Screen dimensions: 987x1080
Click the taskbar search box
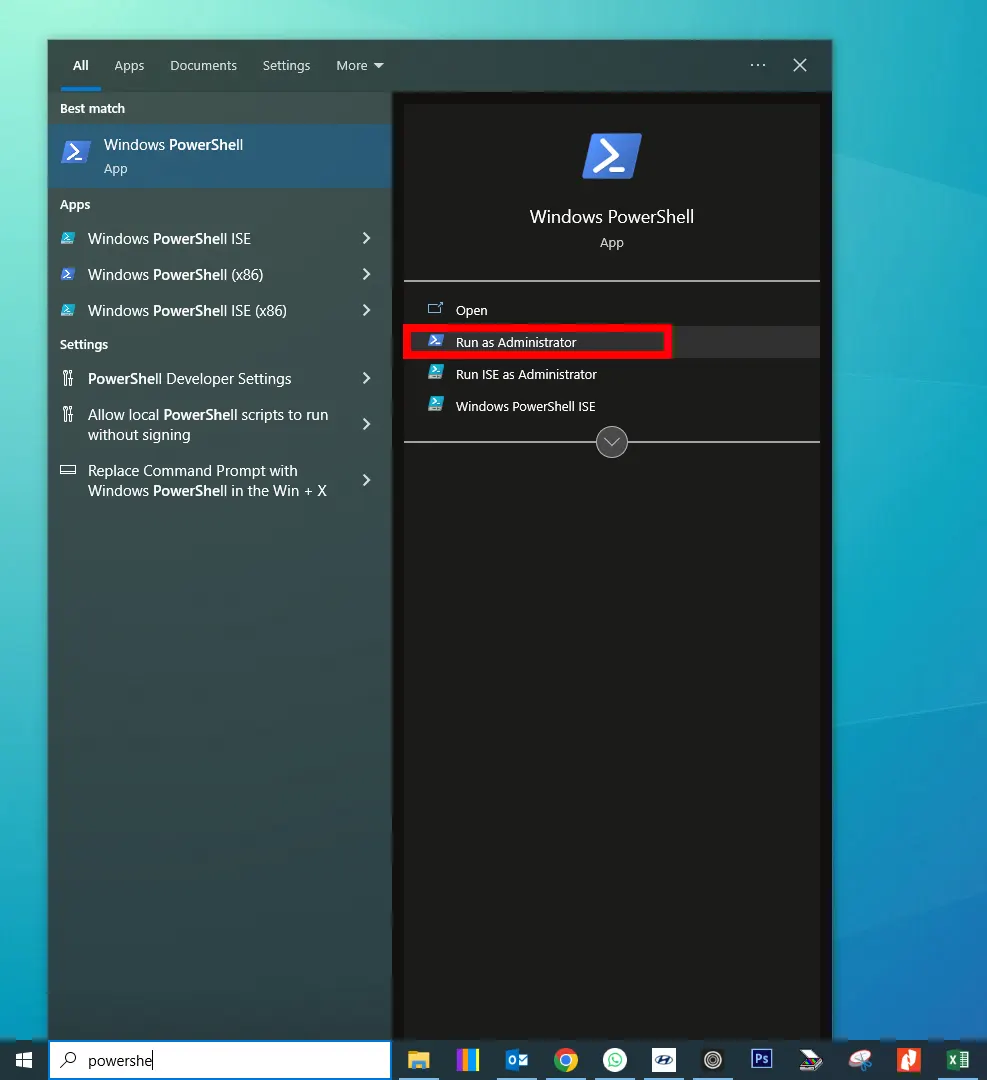[x=220, y=1060]
